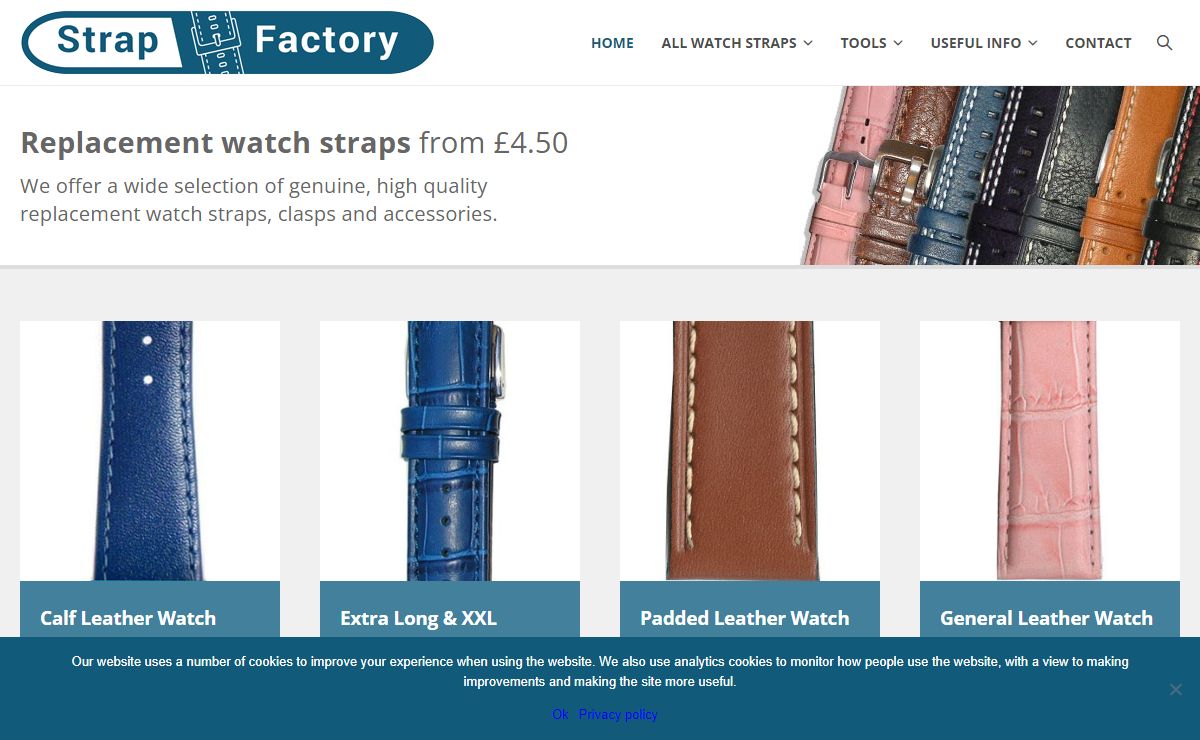Viewport: 1200px width, 740px height.
Task: Accept cookies with the Ok link
Action: [560, 714]
